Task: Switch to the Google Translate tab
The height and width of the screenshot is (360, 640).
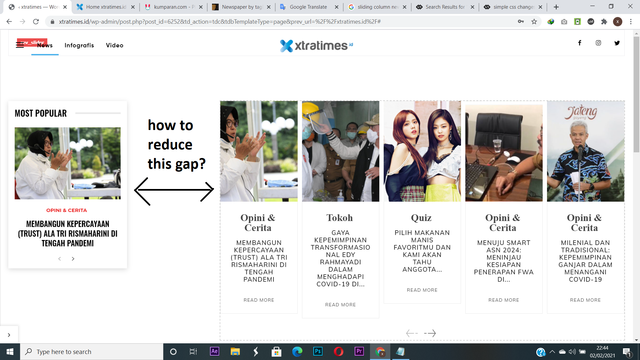Action: click(x=309, y=7)
